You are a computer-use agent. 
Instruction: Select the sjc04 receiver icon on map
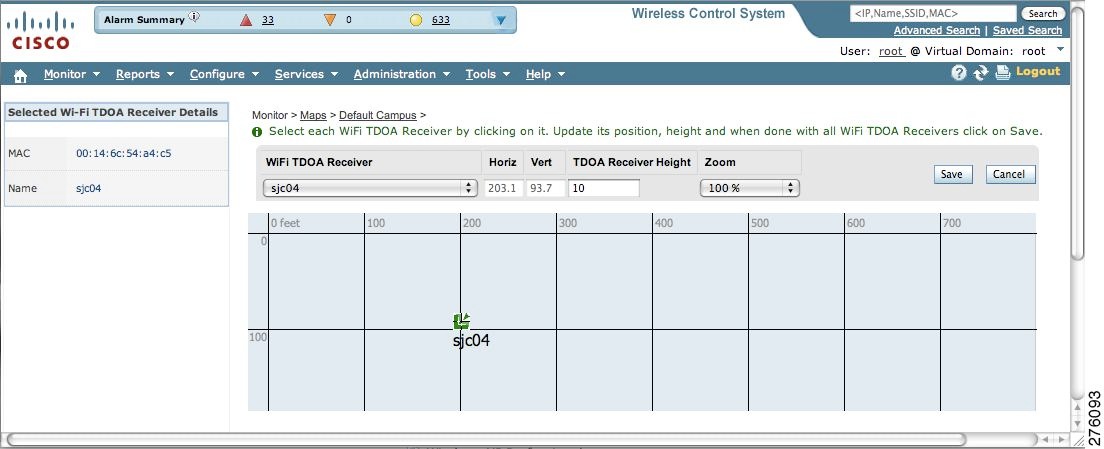tap(461, 322)
